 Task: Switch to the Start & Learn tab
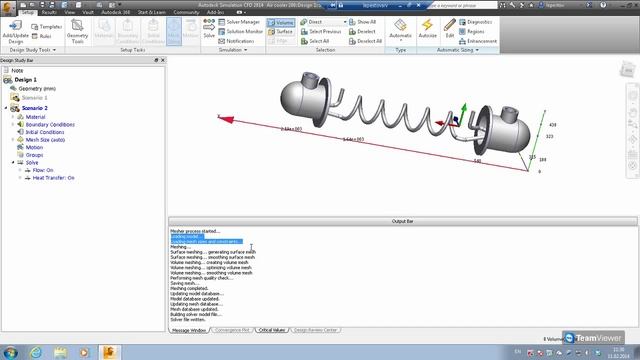tap(151, 12)
